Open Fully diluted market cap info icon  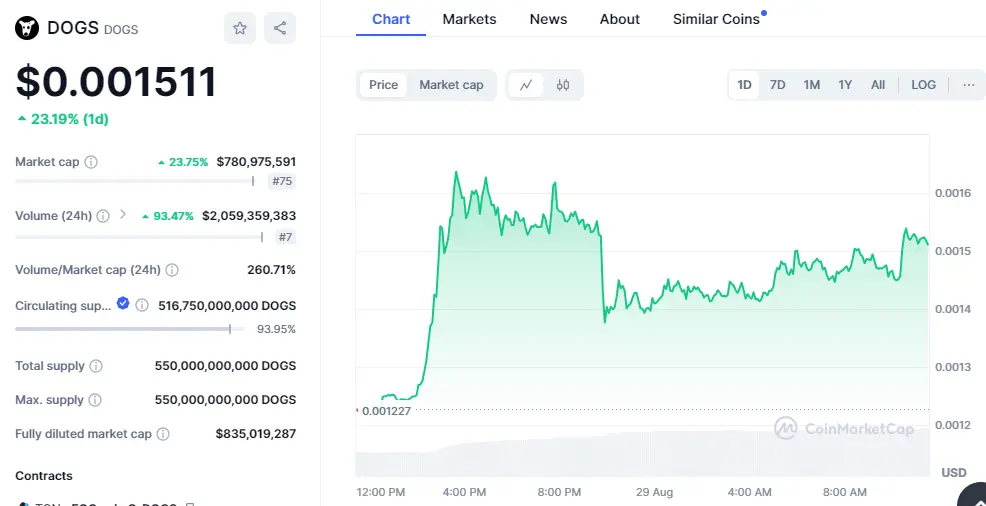point(163,434)
